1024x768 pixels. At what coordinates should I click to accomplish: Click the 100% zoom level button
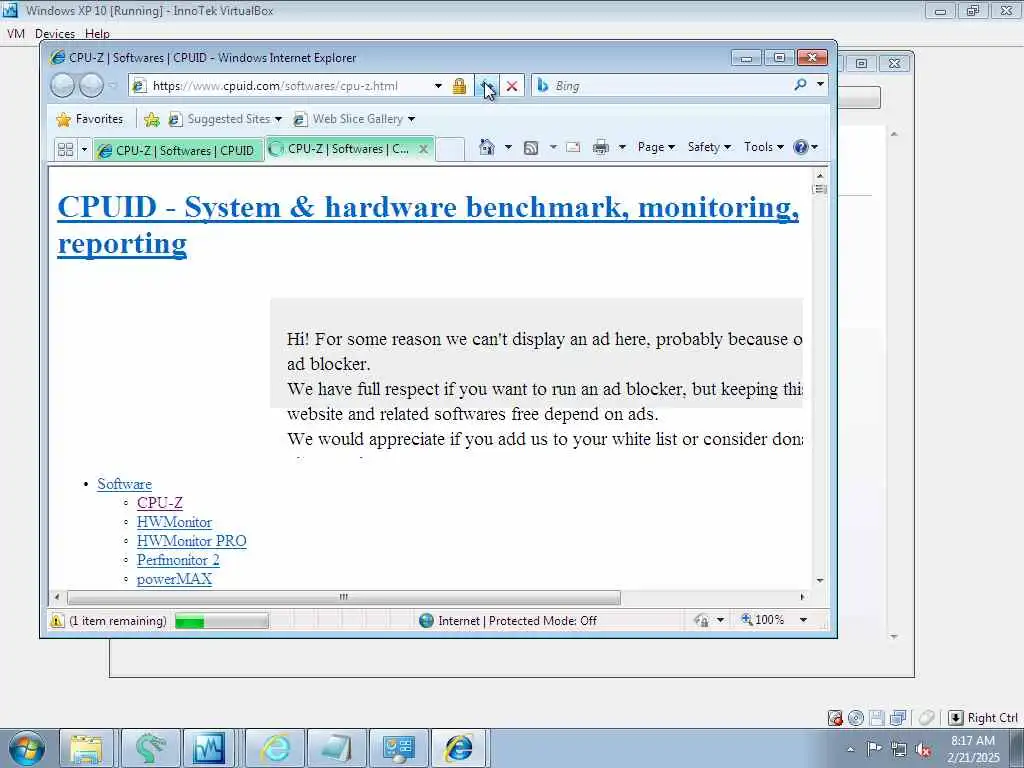(763, 620)
